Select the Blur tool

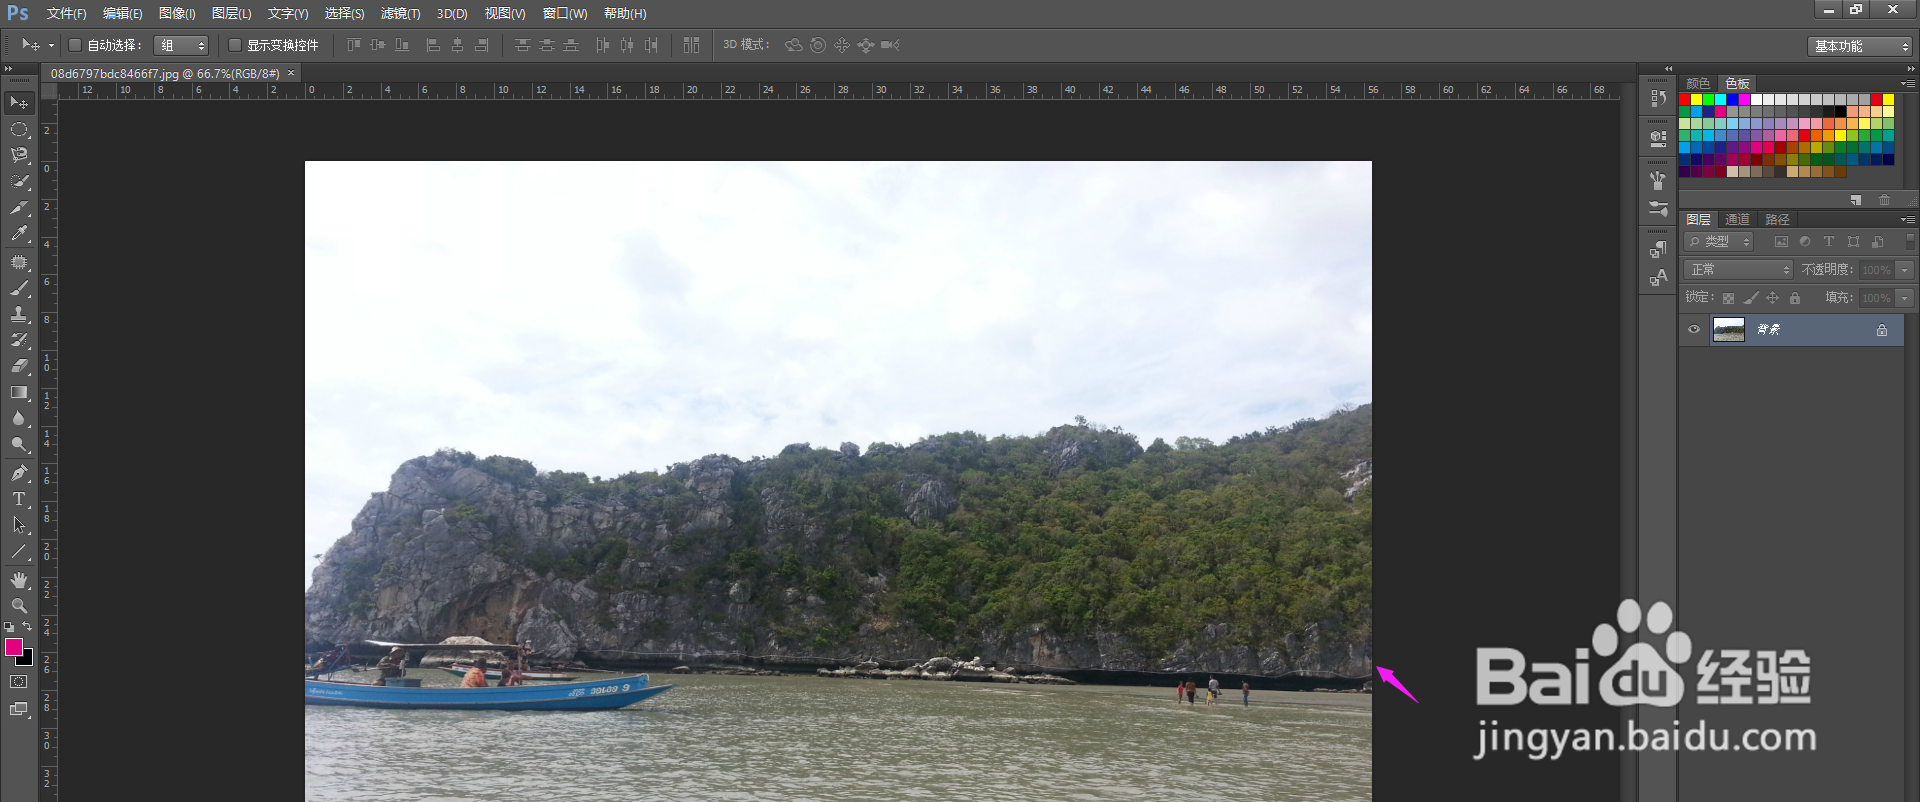[x=19, y=418]
